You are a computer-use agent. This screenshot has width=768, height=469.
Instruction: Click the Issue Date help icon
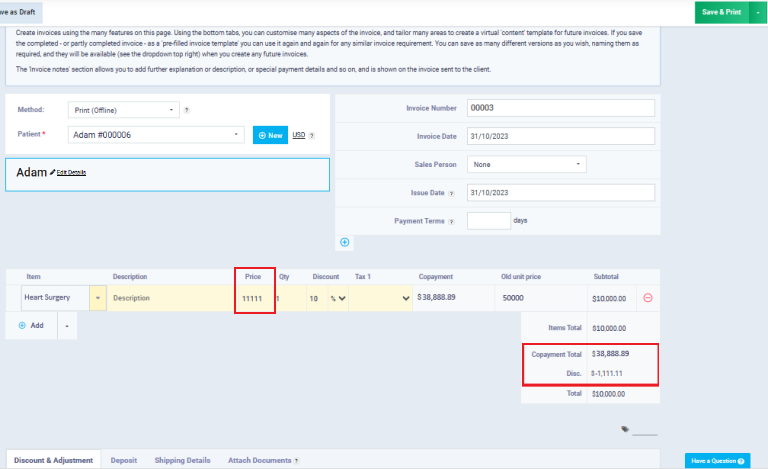[451, 193]
